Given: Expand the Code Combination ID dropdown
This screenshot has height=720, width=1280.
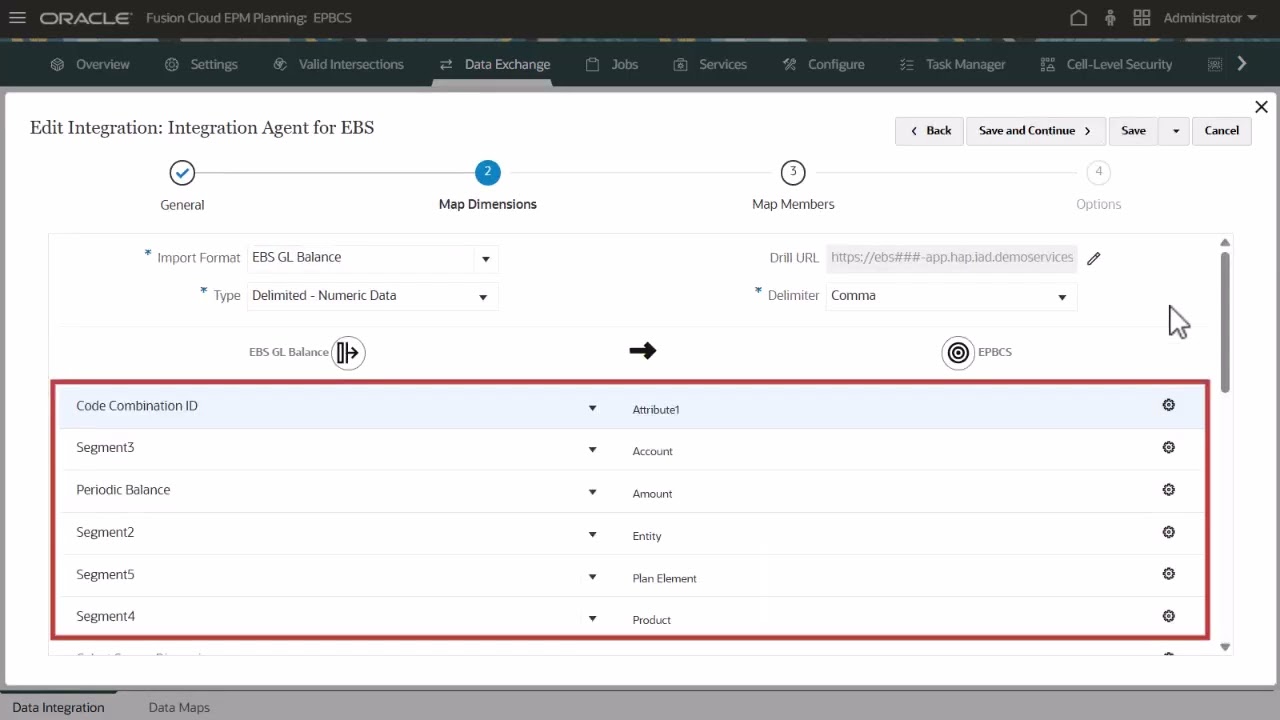Looking at the screenshot, I should coord(592,408).
